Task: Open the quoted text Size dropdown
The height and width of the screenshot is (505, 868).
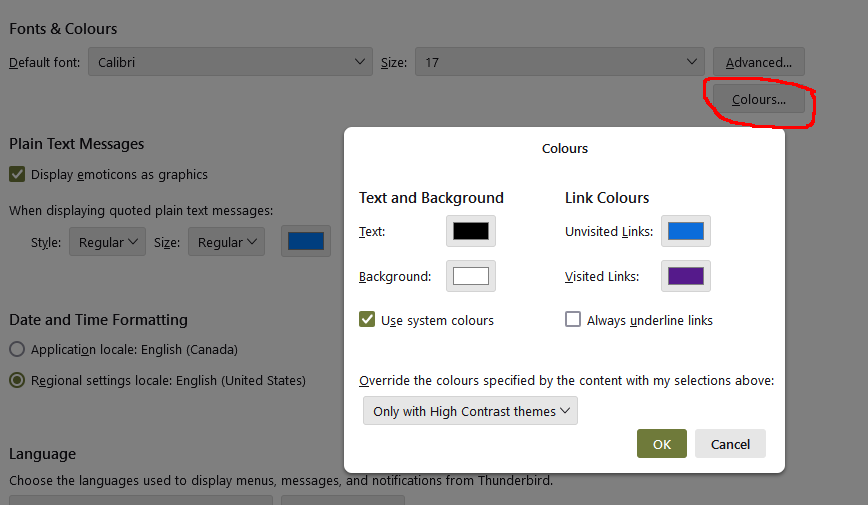Action: (x=226, y=242)
